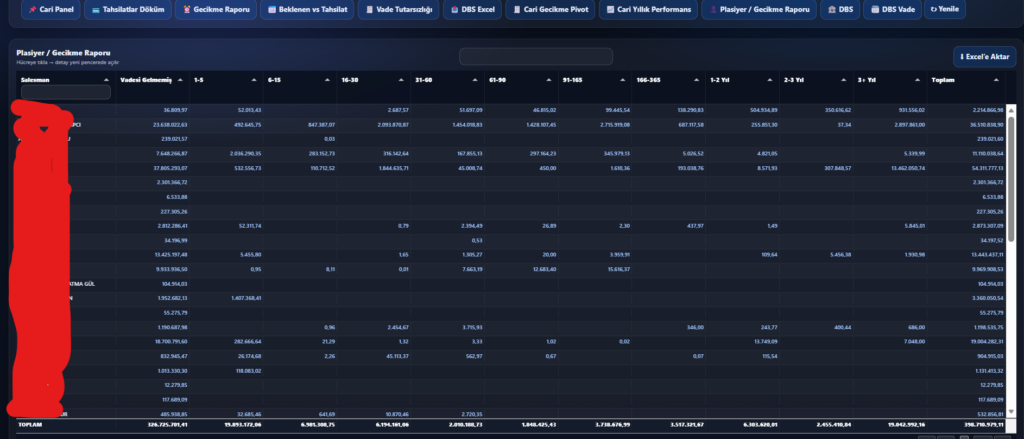Click the page icon on Cari Gecikme Pivot
This screenshot has height=439, width=1024.
(517, 10)
